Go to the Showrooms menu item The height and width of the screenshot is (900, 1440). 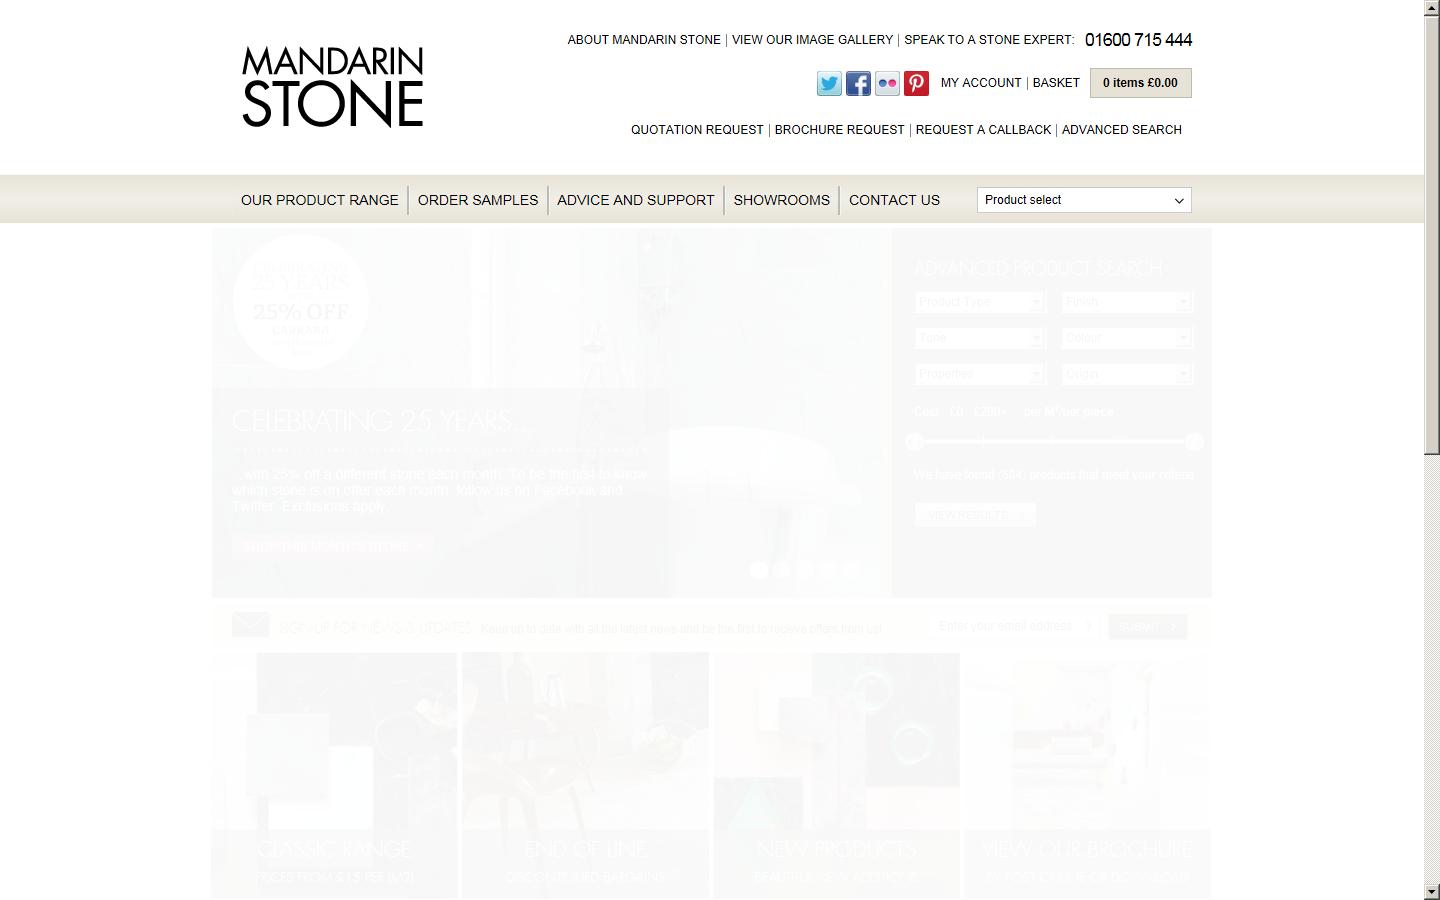tap(782, 200)
